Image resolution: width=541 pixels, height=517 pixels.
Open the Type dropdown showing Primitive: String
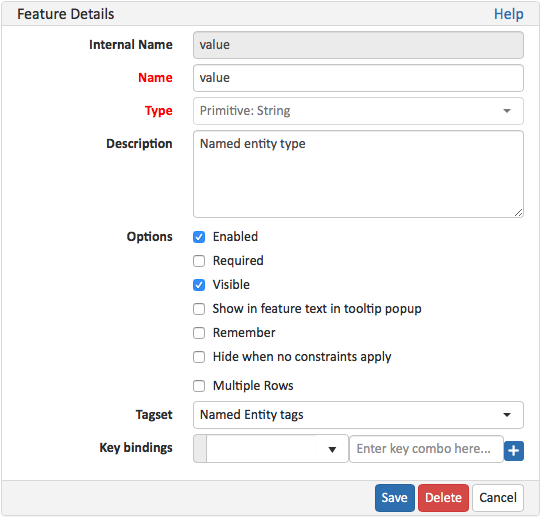[x=358, y=111]
